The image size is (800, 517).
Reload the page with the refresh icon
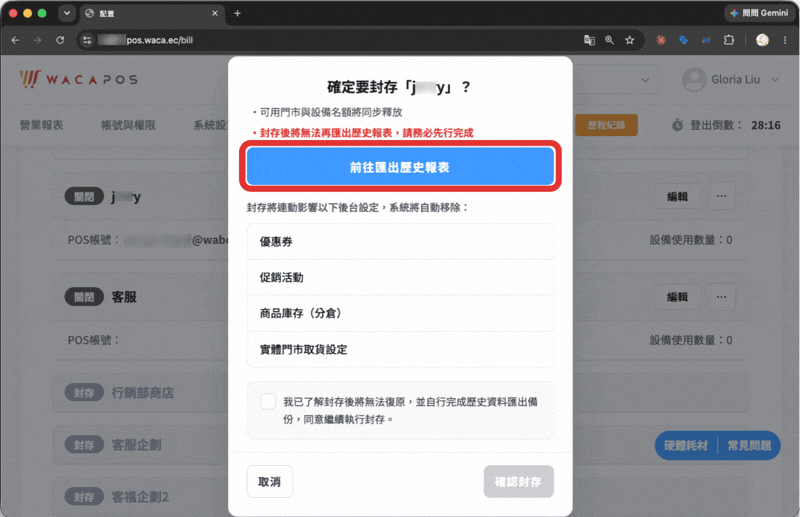click(60, 40)
